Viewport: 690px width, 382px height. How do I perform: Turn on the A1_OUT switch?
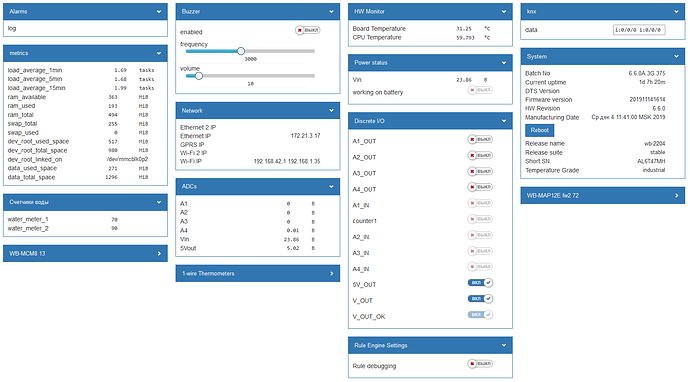click(x=480, y=140)
